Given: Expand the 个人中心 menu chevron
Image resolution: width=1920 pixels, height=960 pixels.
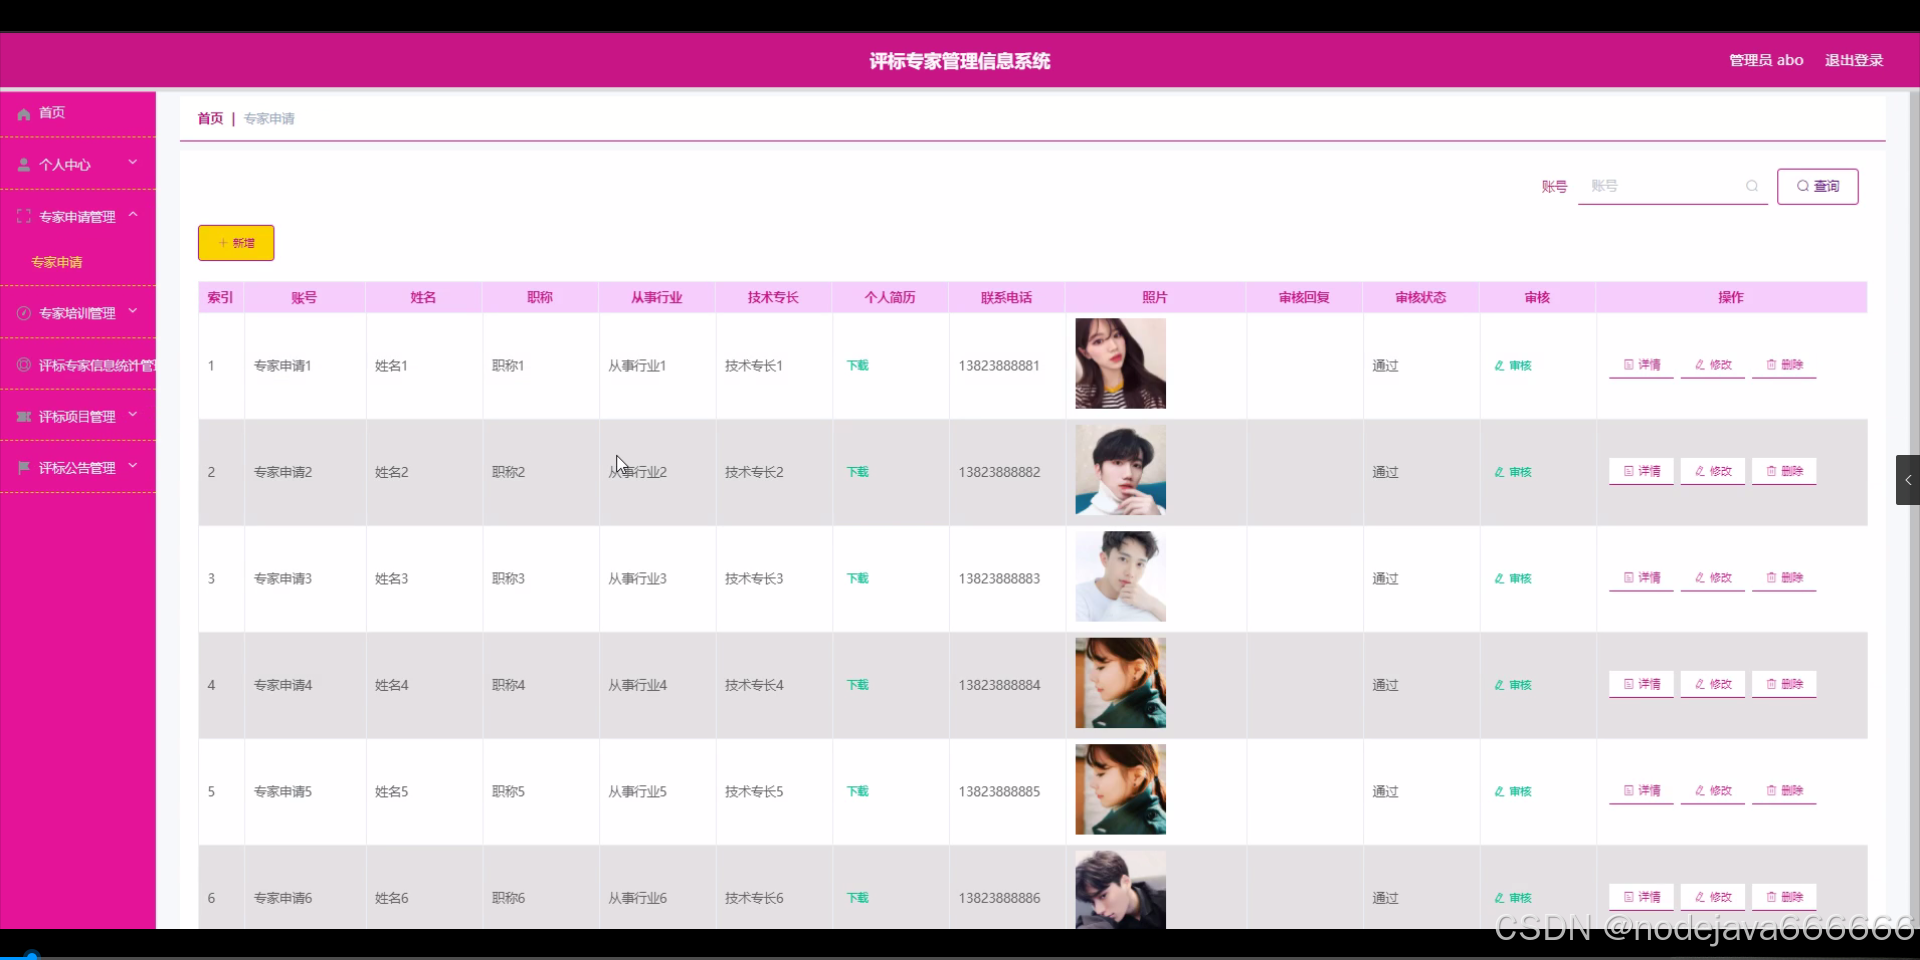Looking at the screenshot, I should coord(133,163).
